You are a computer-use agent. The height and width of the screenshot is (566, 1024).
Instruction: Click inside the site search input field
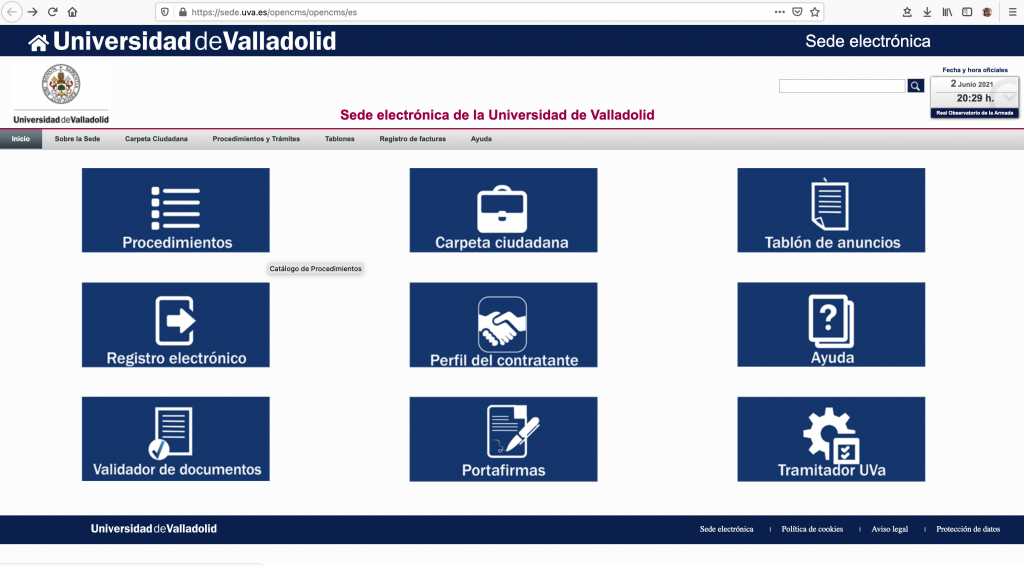(x=842, y=86)
